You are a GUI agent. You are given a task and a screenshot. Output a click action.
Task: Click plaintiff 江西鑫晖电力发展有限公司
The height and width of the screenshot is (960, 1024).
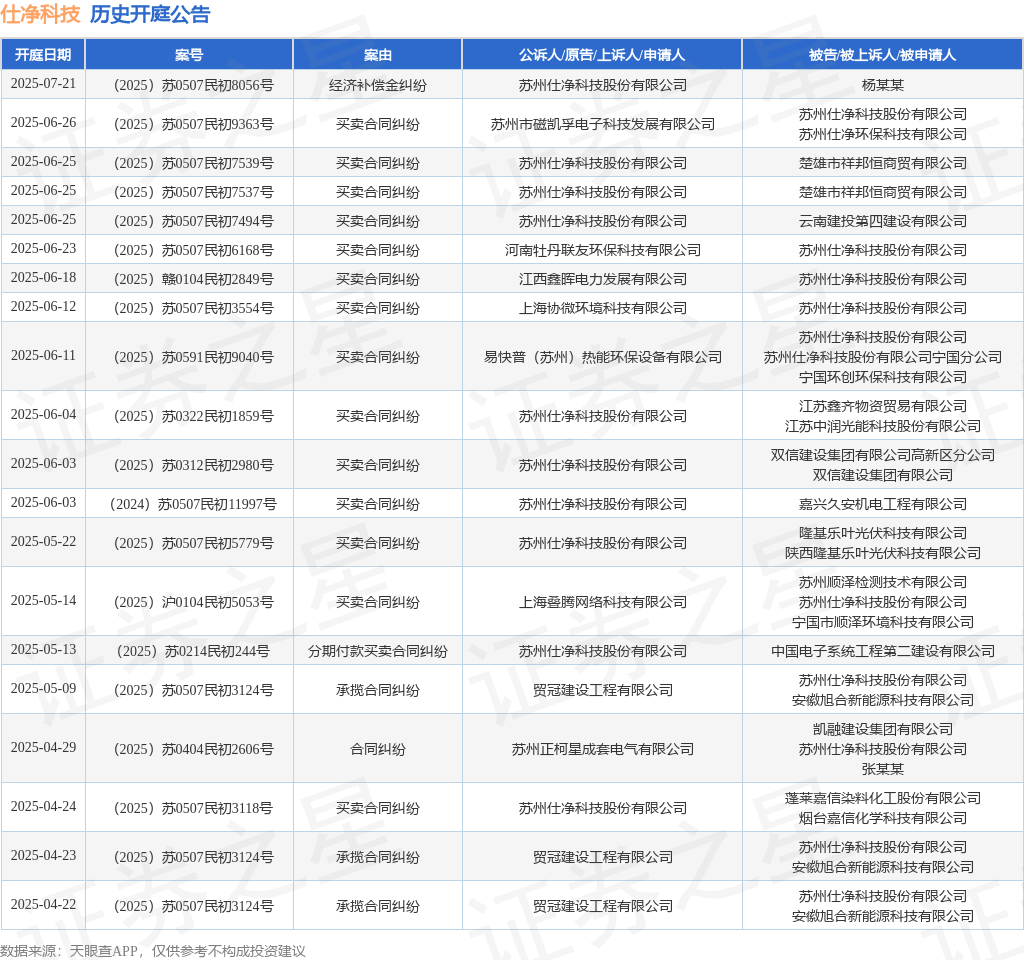point(602,279)
